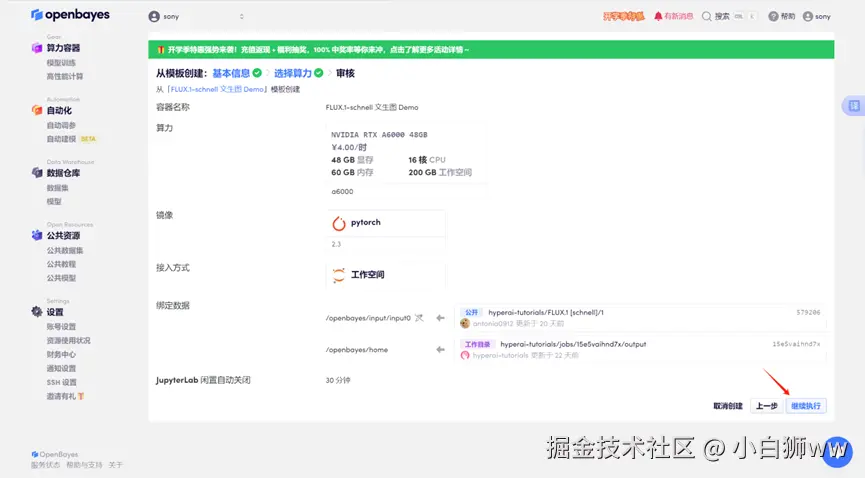Click the 设置 gear icon in sidebar
Image resolution: width=865 pixels, height=478 pixels.
coord(37,312)
